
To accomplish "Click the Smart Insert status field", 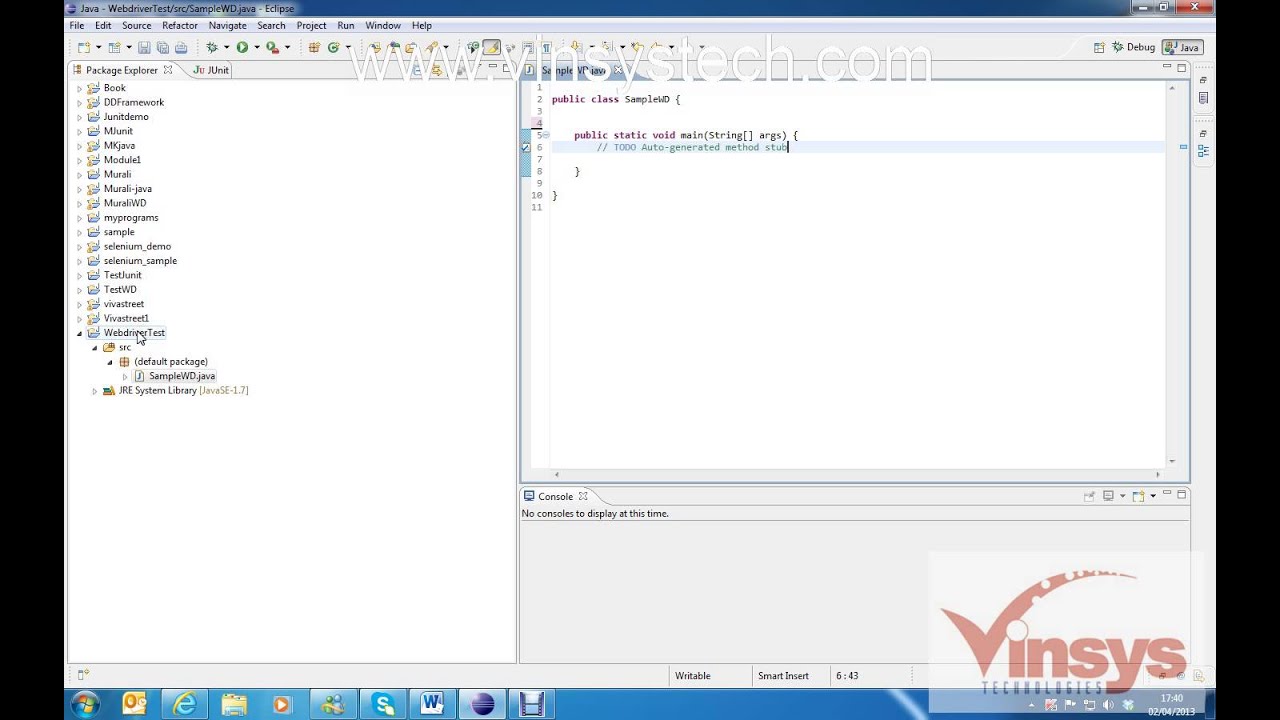I will (x=783, y=676).
